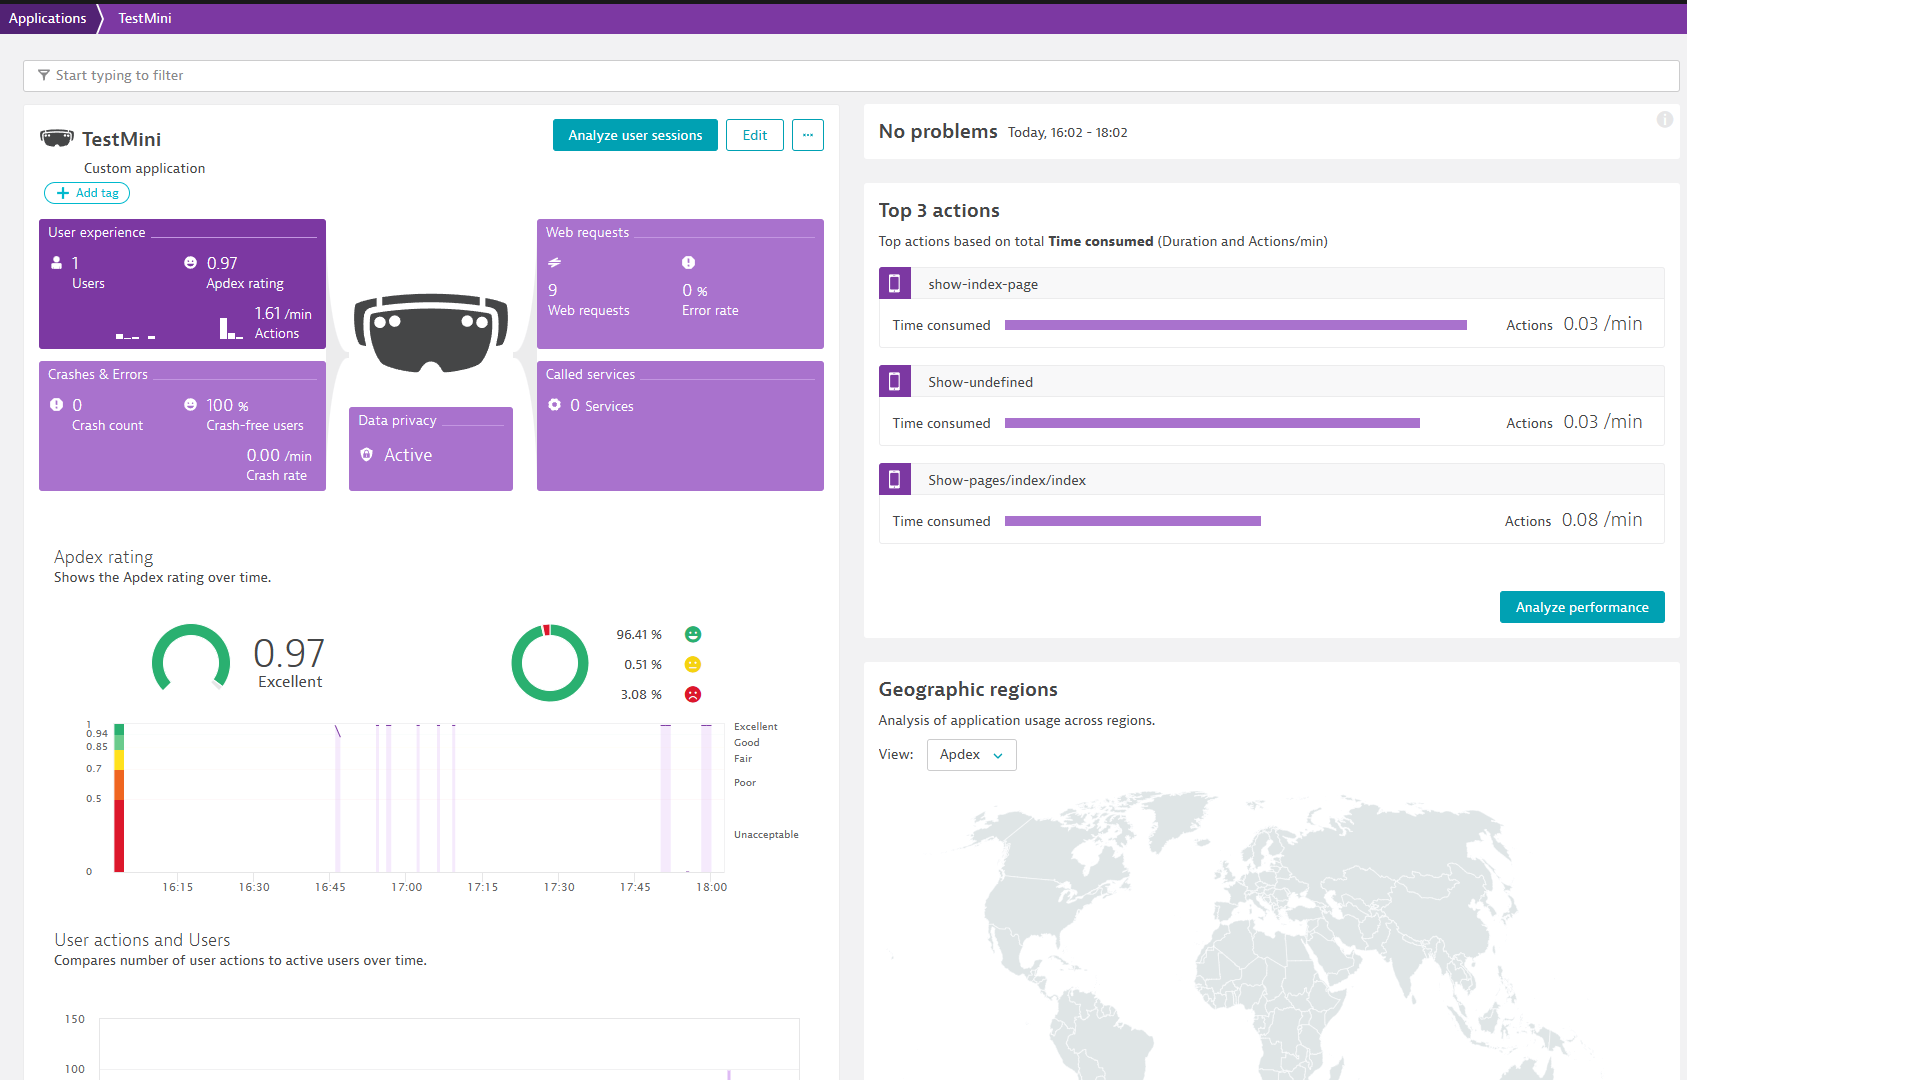Screen dimensions: 1920x1080
Task: Click the mobile icon beside Show-pages/index/index
Action: pyautogui.click(x=894, y=480)
